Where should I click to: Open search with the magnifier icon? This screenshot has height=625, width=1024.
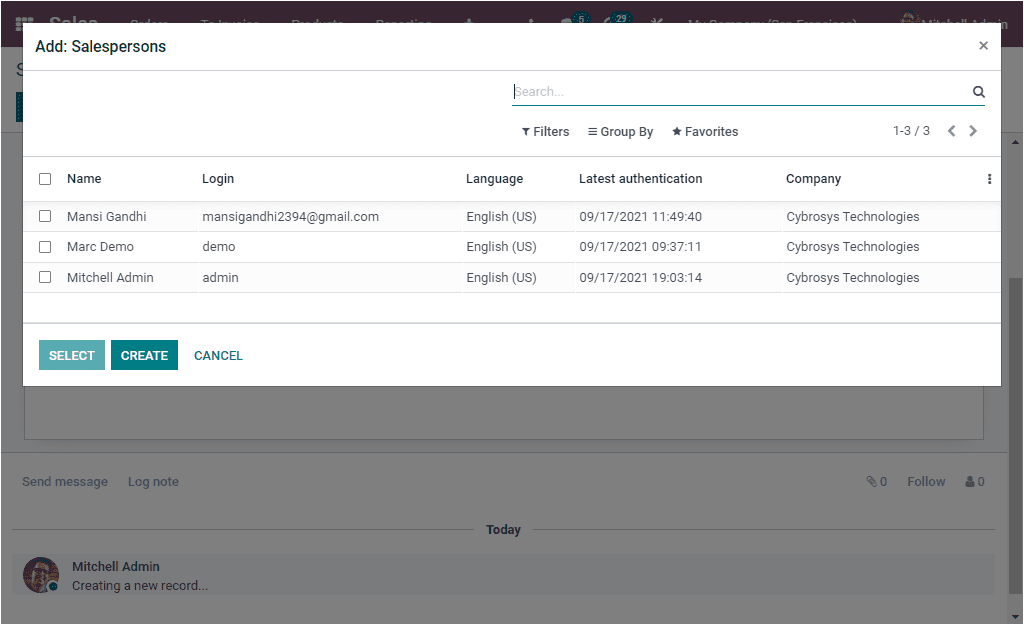point(978,91)
